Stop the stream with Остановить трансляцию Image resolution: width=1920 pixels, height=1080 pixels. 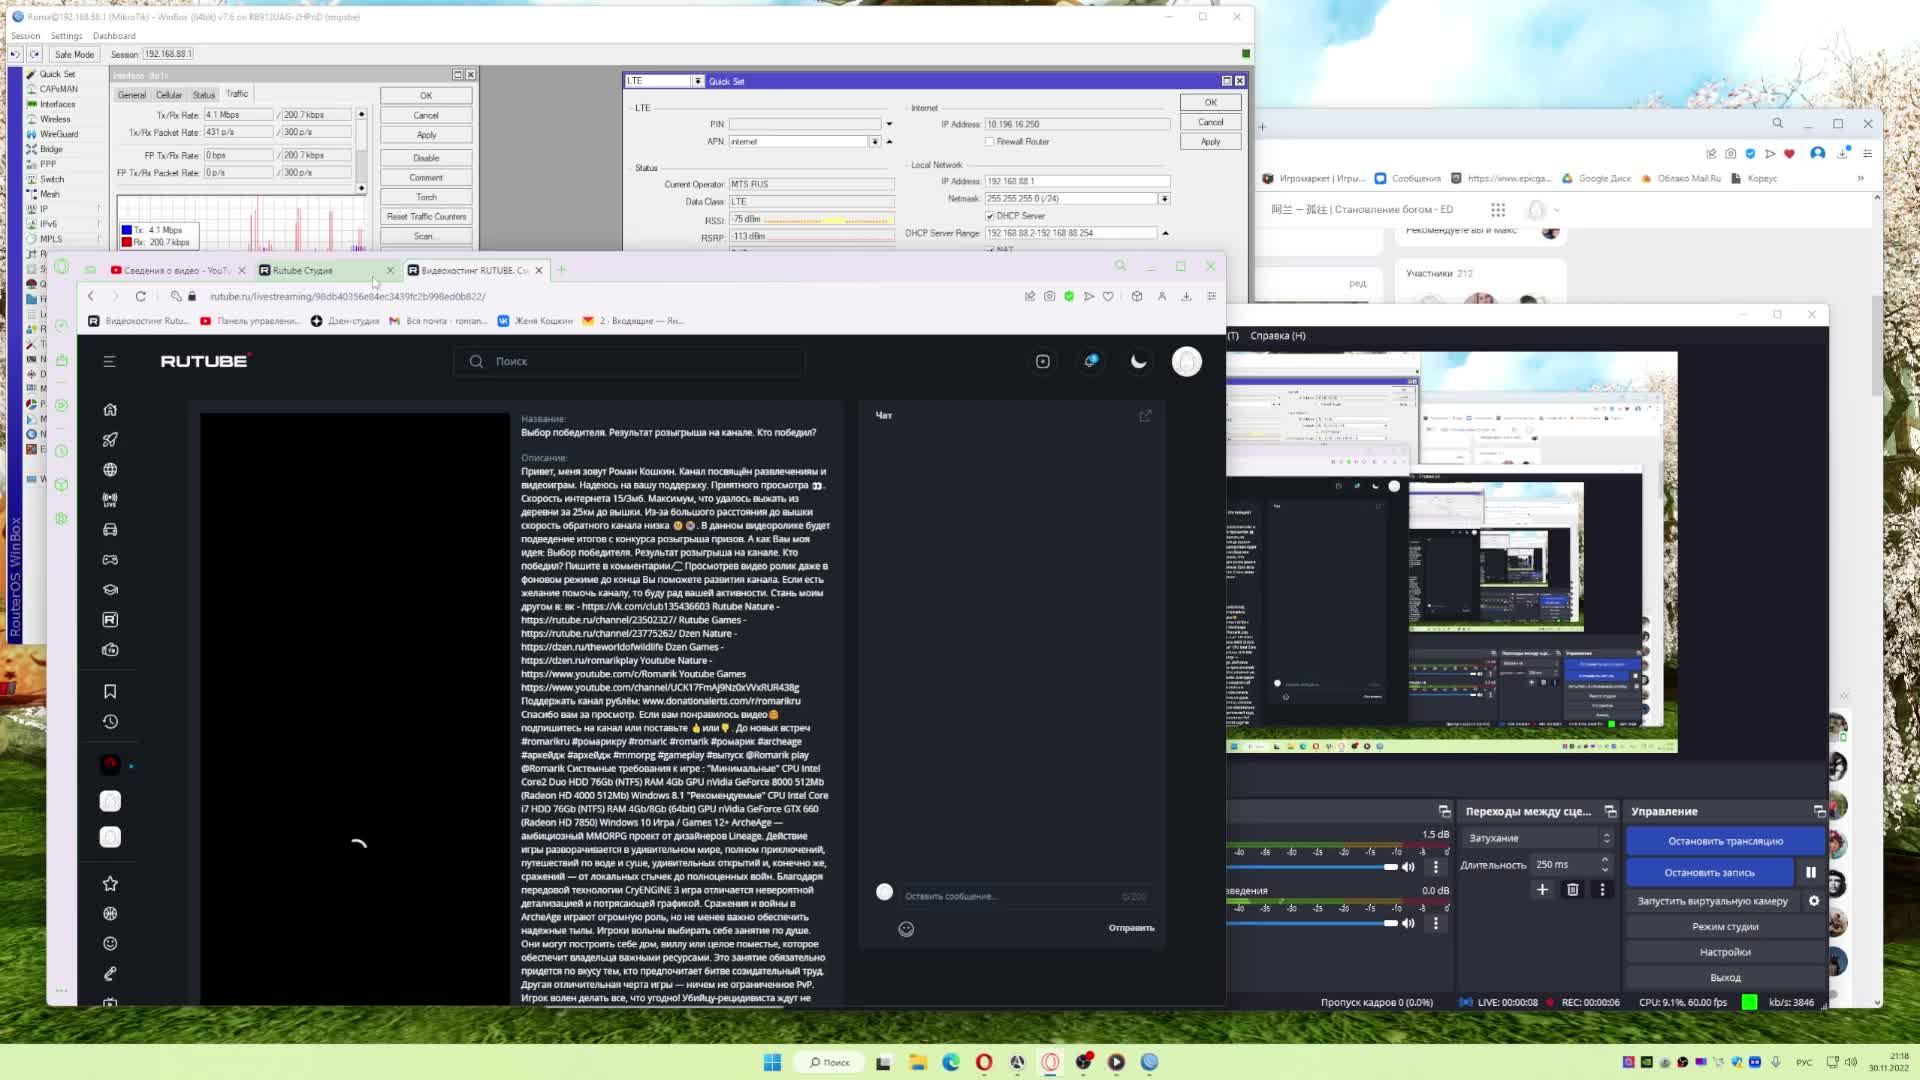pyautogui.click(x=1725, y=841)
